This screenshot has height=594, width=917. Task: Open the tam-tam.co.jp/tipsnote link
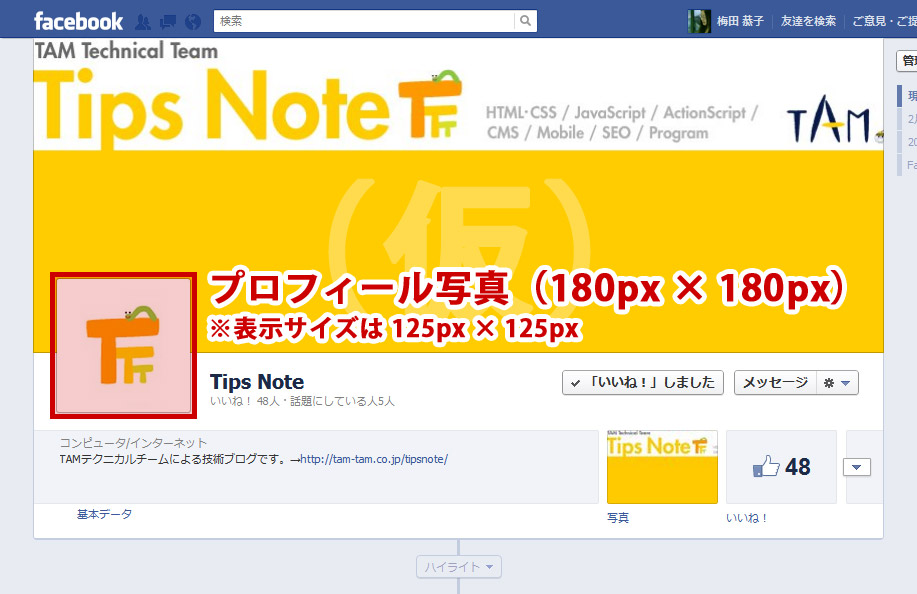pos(374,460)
